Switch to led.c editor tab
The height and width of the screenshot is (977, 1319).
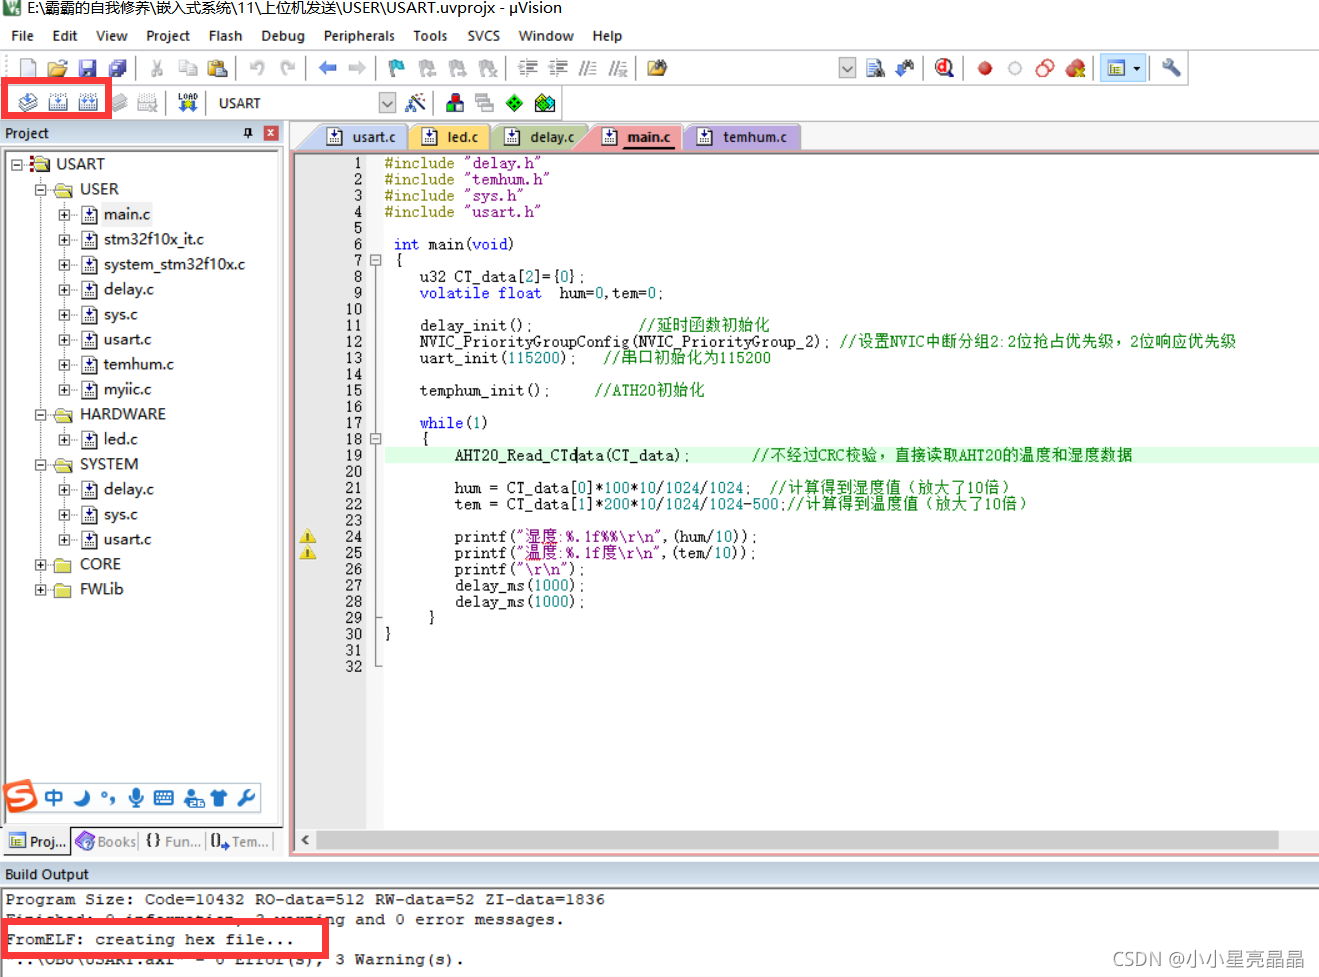451,137
